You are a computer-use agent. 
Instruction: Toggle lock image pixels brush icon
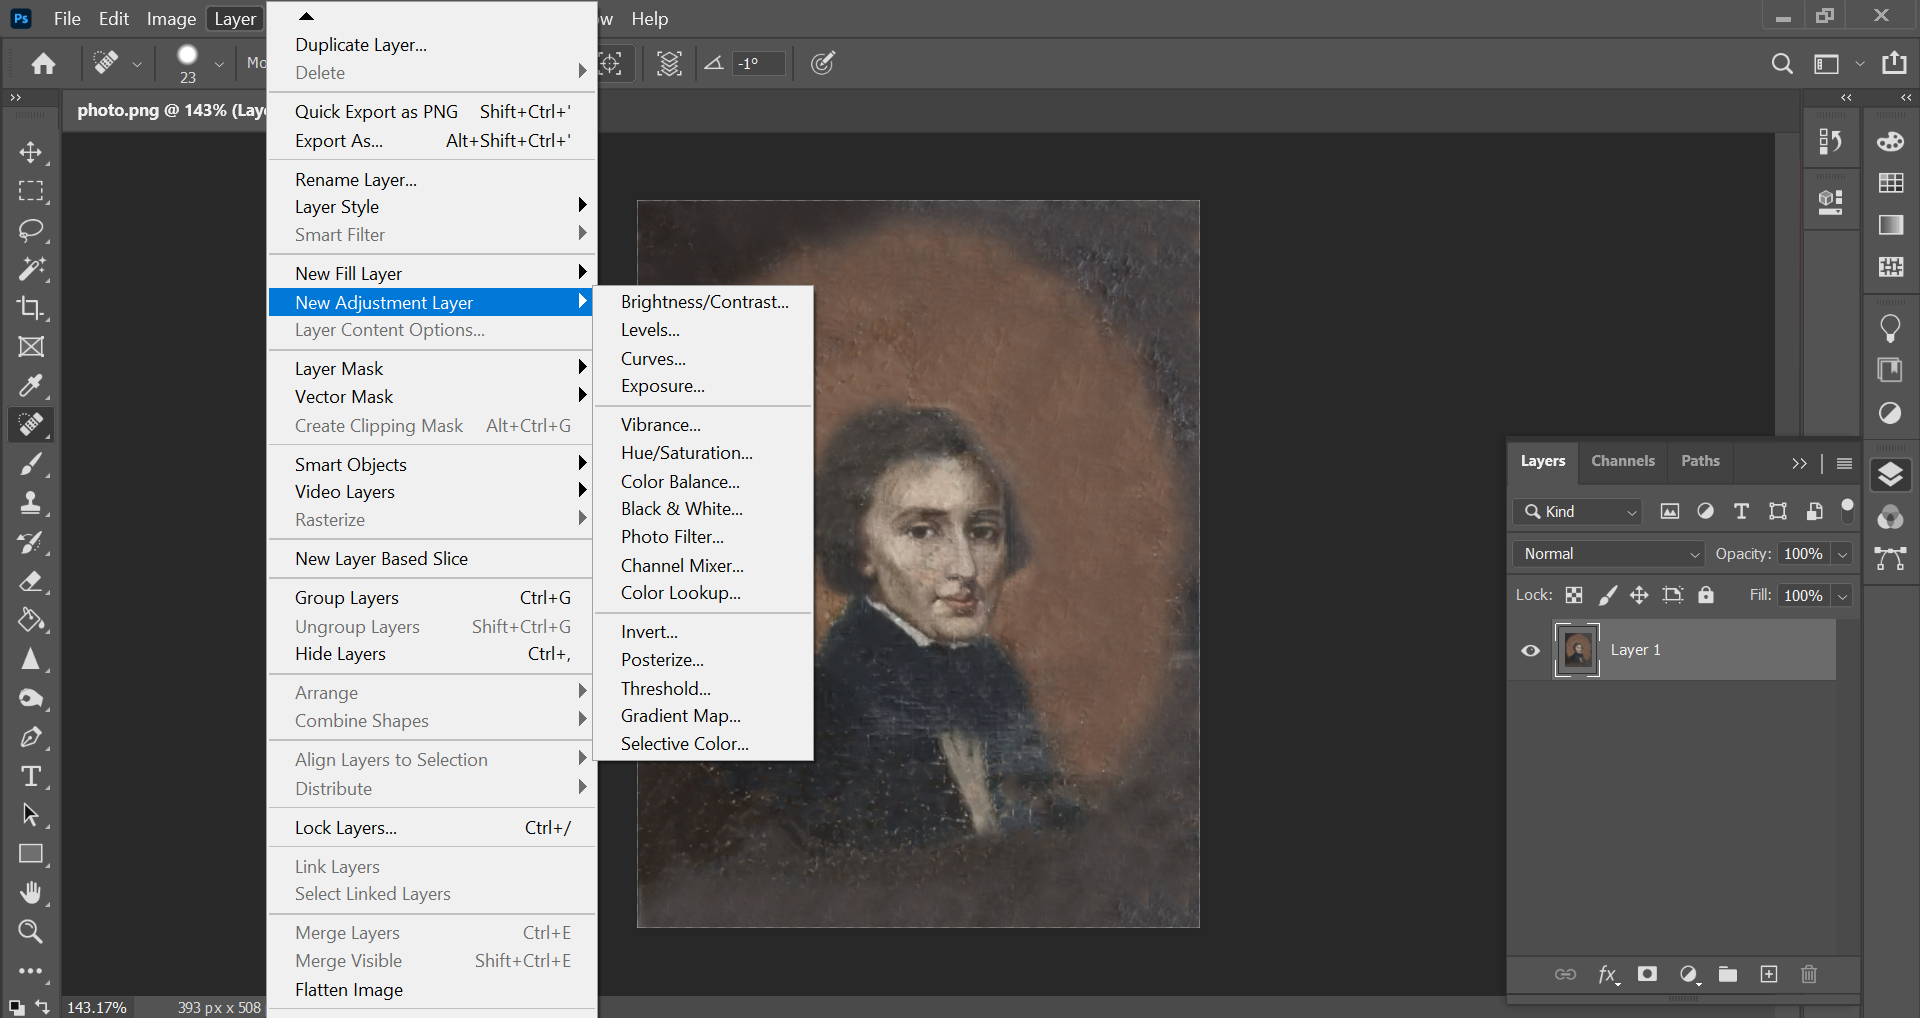coord(1607,596)
